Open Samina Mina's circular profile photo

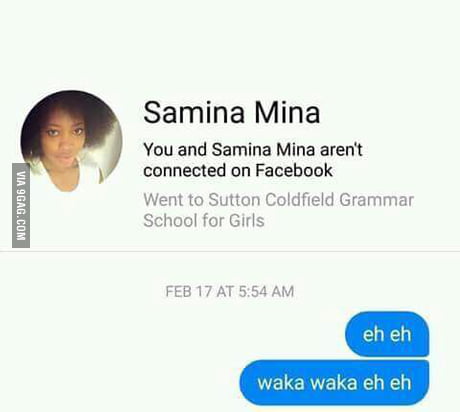click(x=71, y=142)
